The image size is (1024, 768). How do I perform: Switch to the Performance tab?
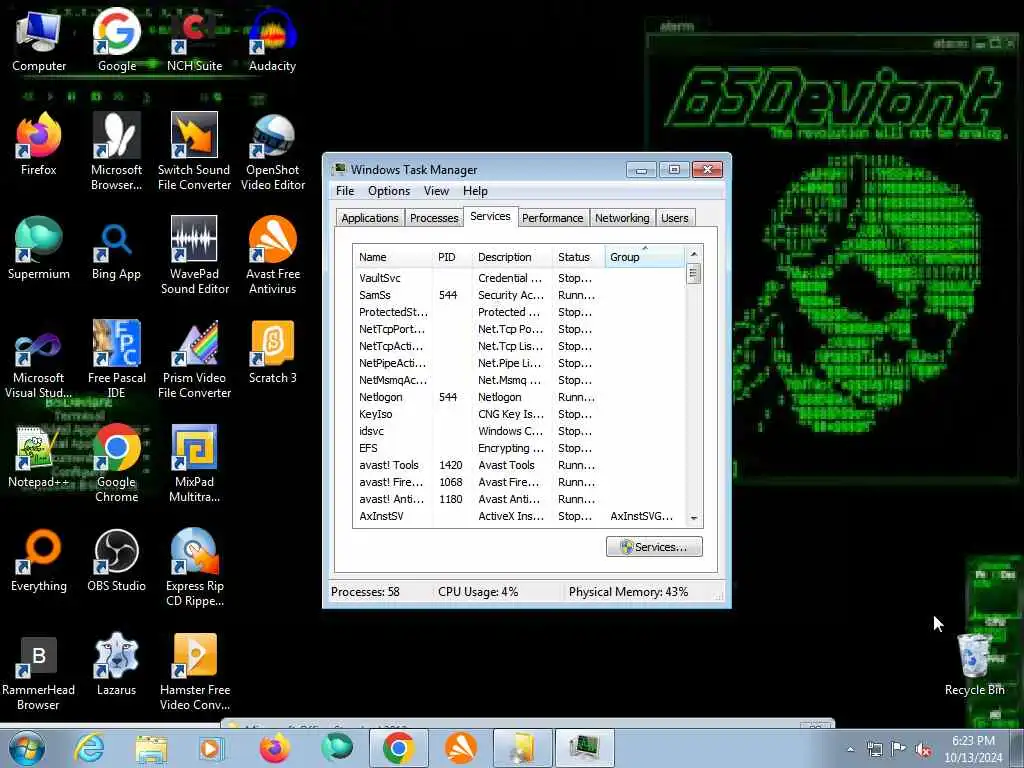(552, 218)
